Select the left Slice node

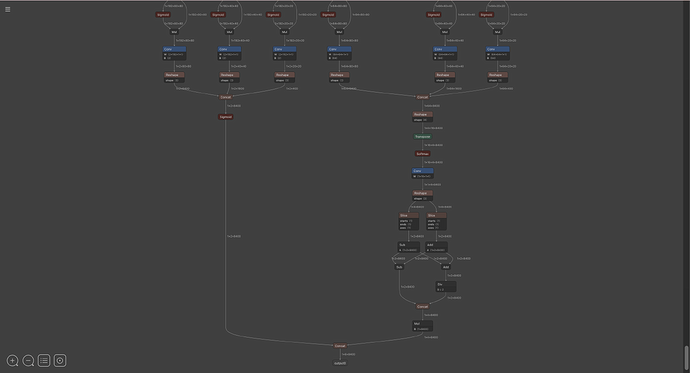click(x=408, y=222)
